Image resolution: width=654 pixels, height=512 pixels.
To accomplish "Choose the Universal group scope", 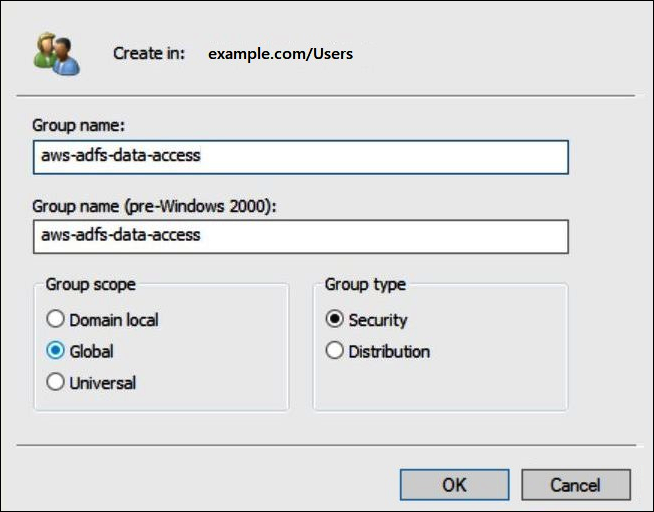I will point(56,382).
